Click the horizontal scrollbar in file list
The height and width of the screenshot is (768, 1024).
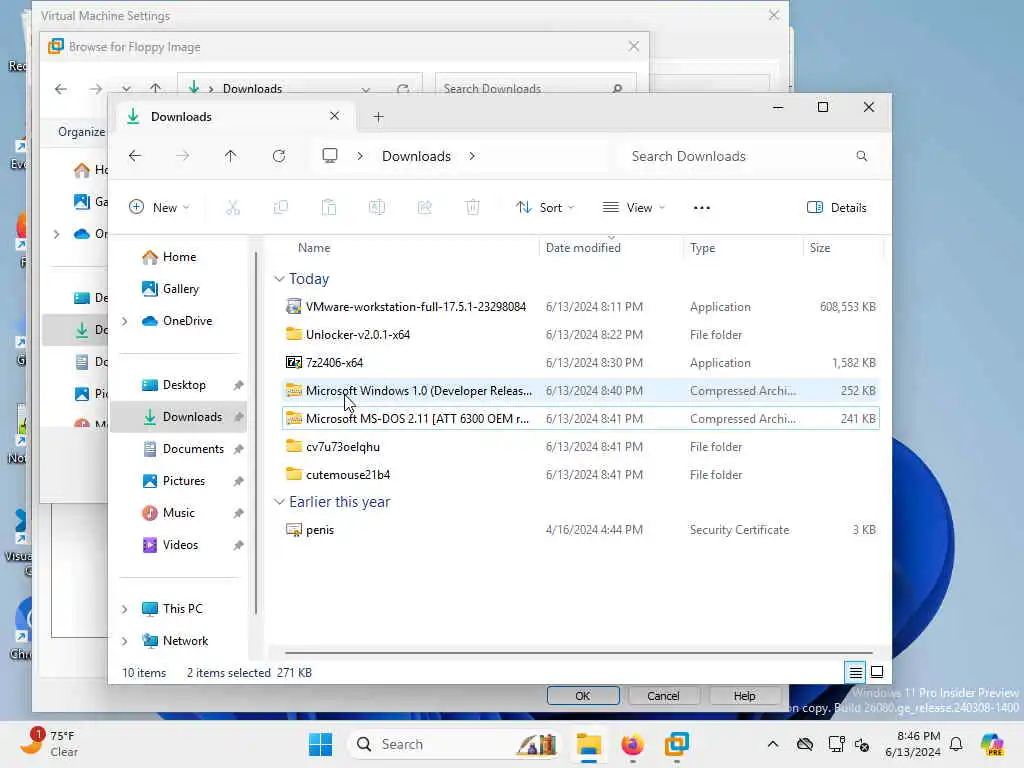click(x=579, y=652)
